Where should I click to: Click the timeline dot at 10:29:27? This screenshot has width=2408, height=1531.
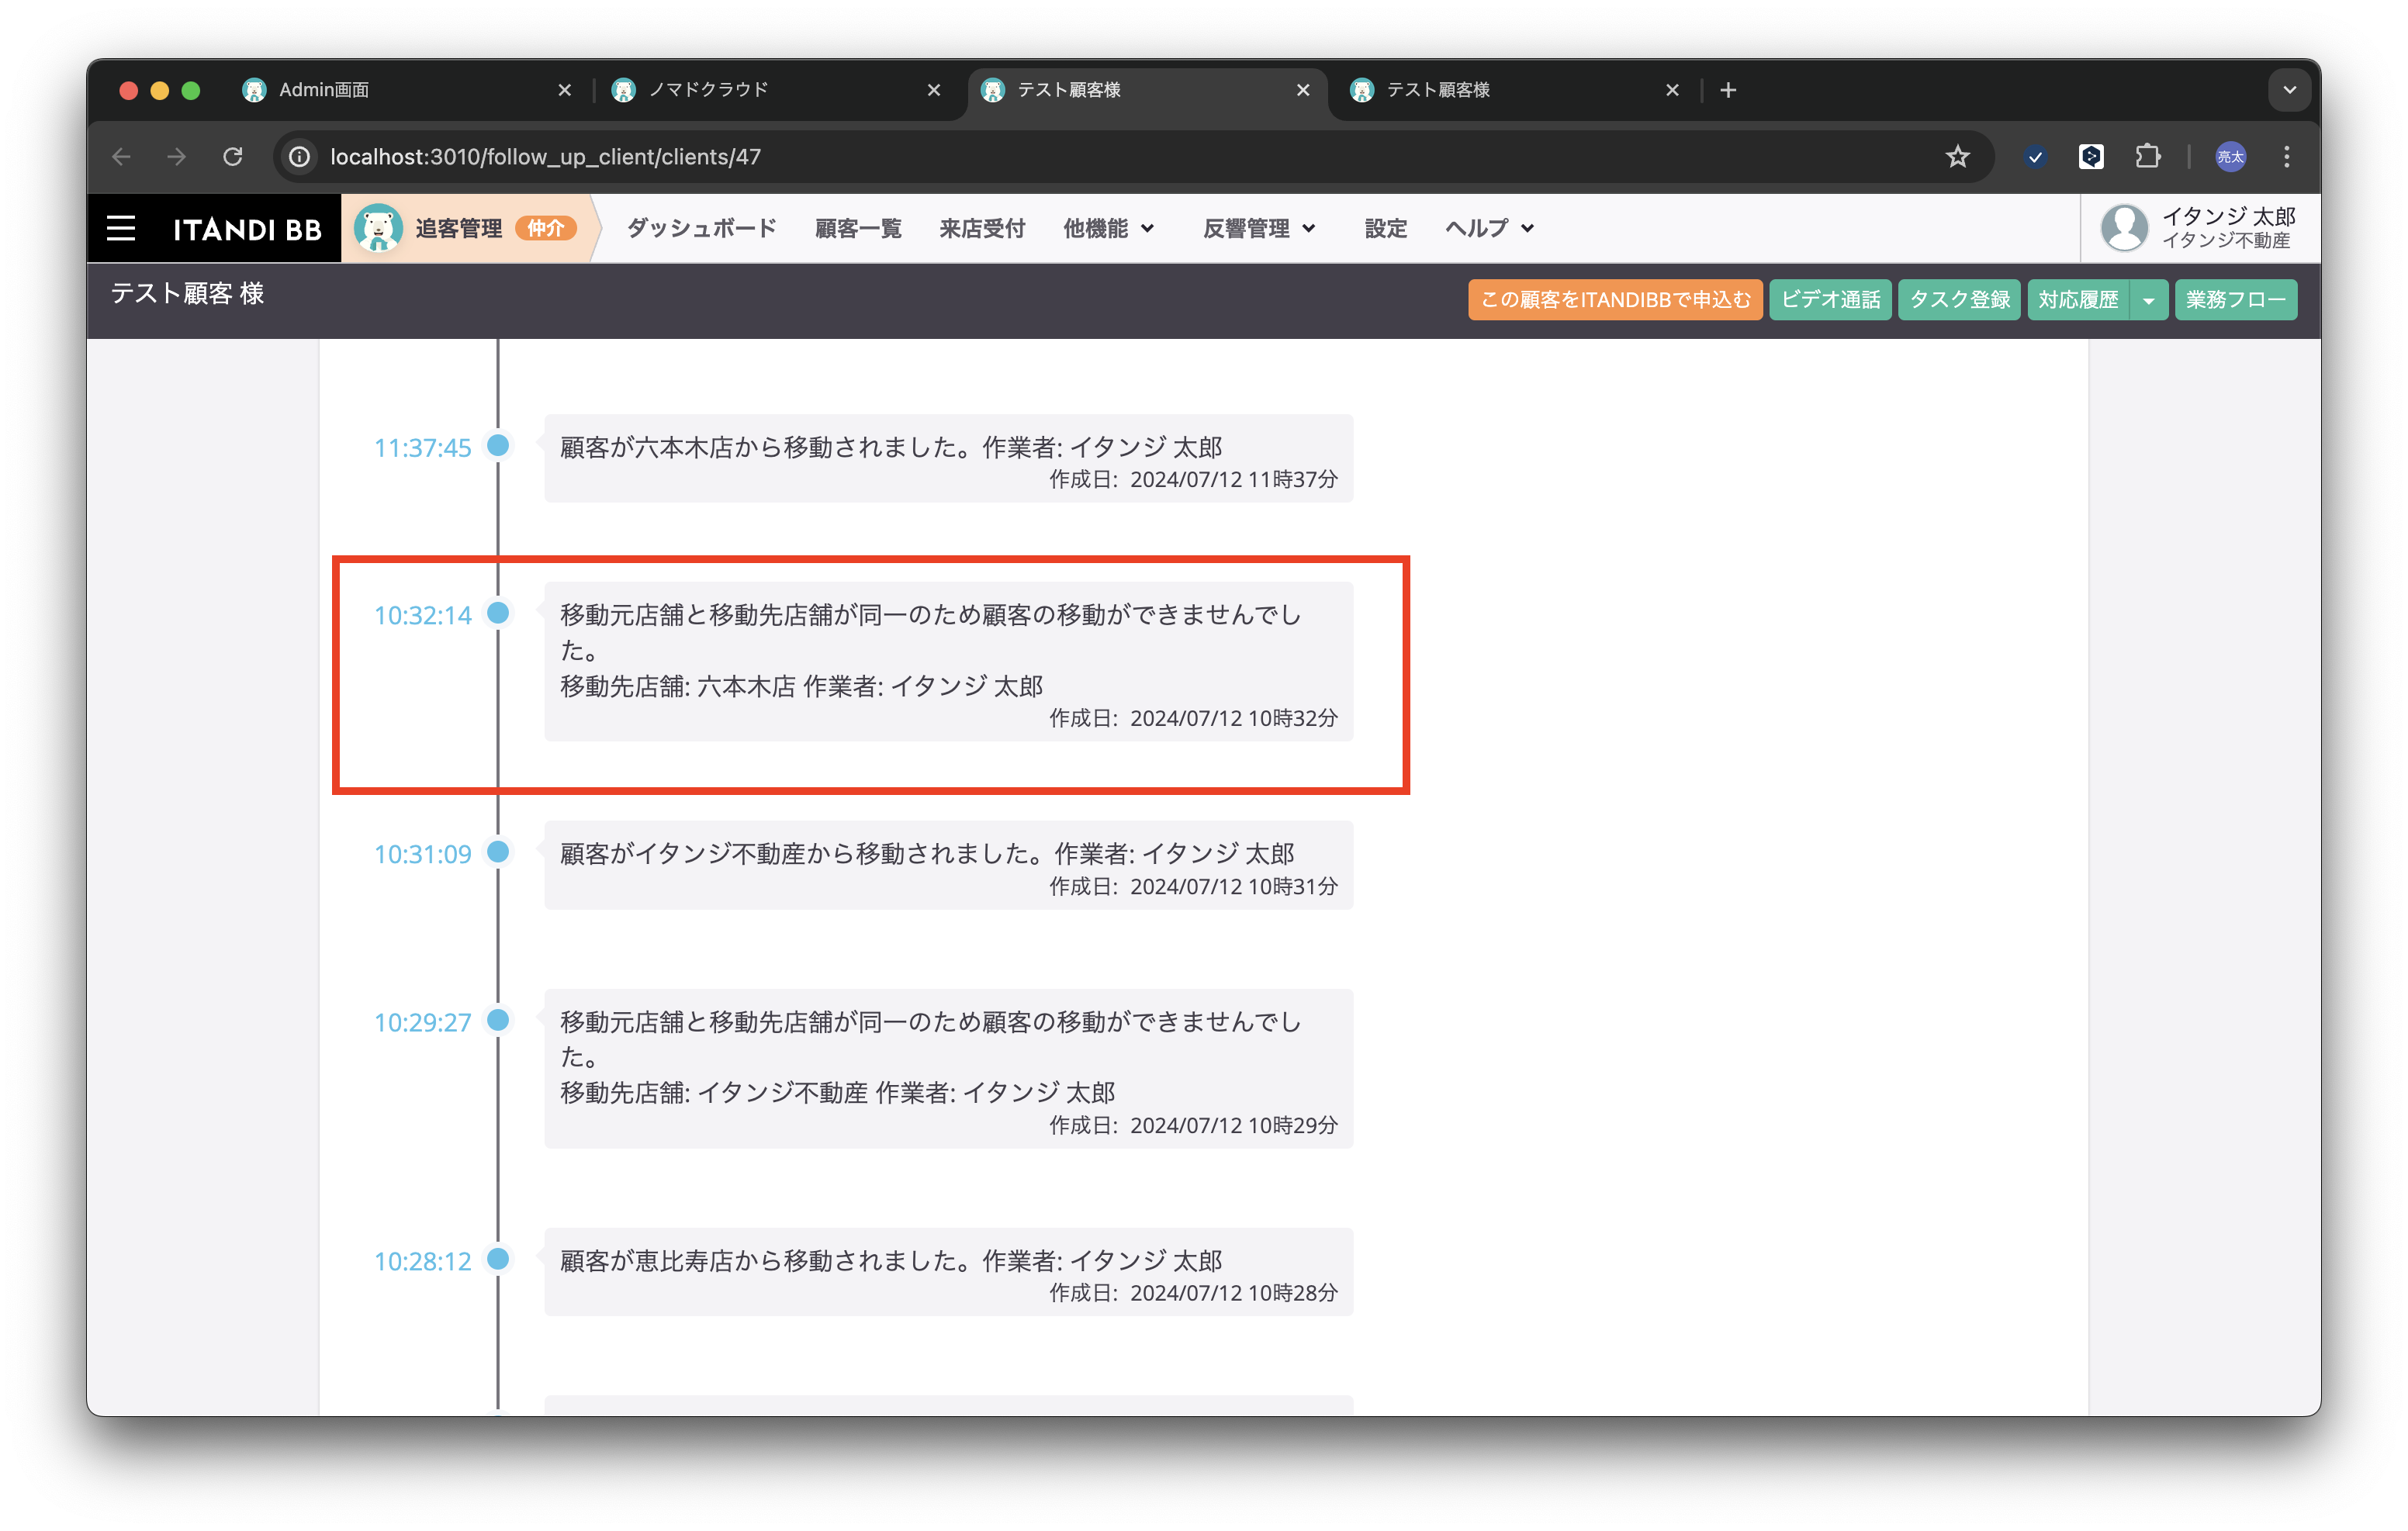pyautogui.click(x=498, y=1019)
